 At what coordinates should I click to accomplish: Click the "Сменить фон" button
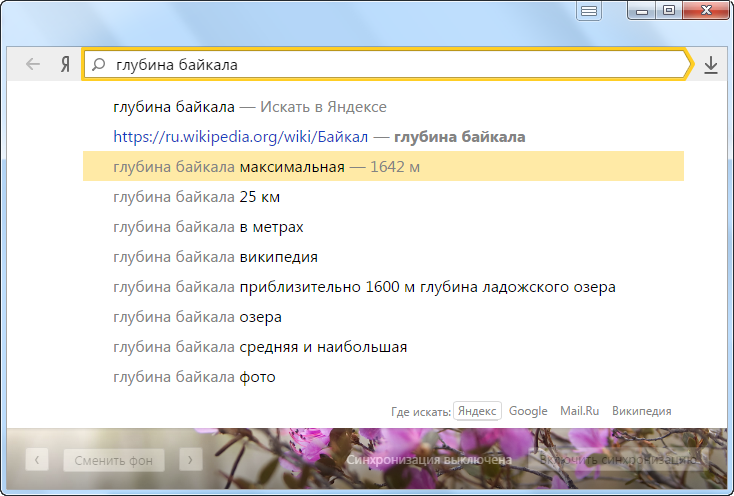(x=114, y=460)
